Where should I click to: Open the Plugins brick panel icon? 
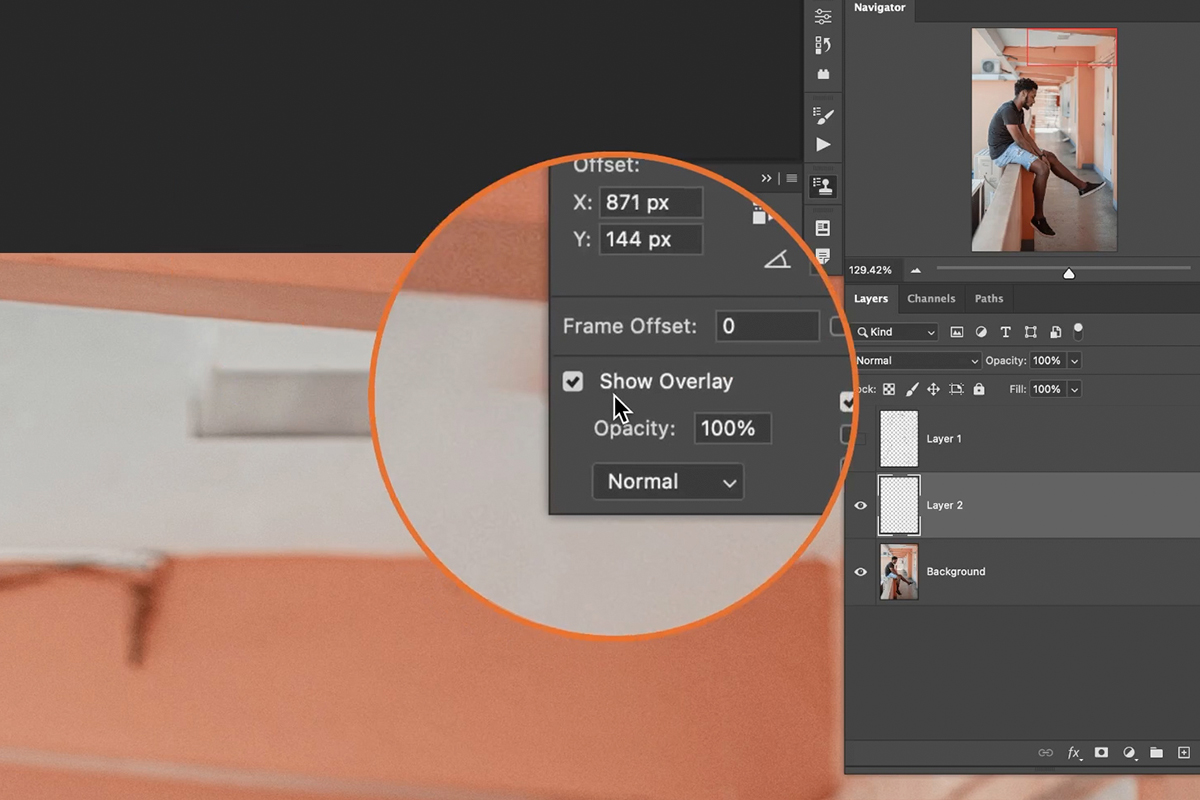pyautogui.click(x=823, y=74)
